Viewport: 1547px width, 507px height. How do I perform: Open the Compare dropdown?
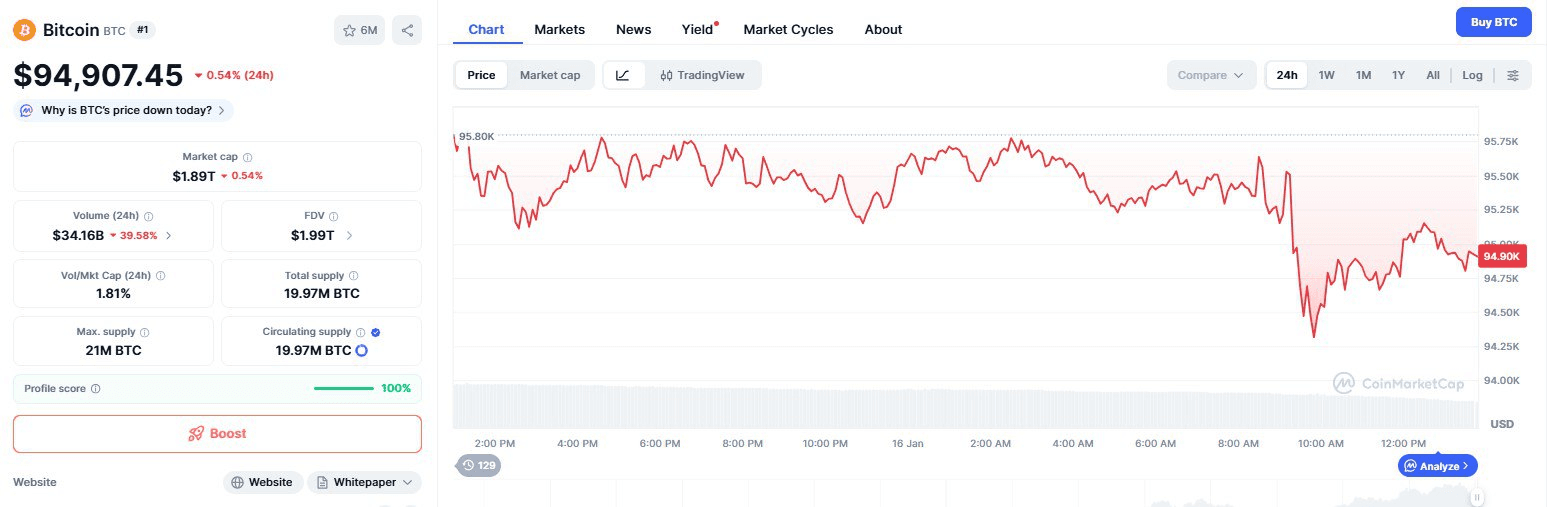pyautogui.click(x=1210, y=75)
